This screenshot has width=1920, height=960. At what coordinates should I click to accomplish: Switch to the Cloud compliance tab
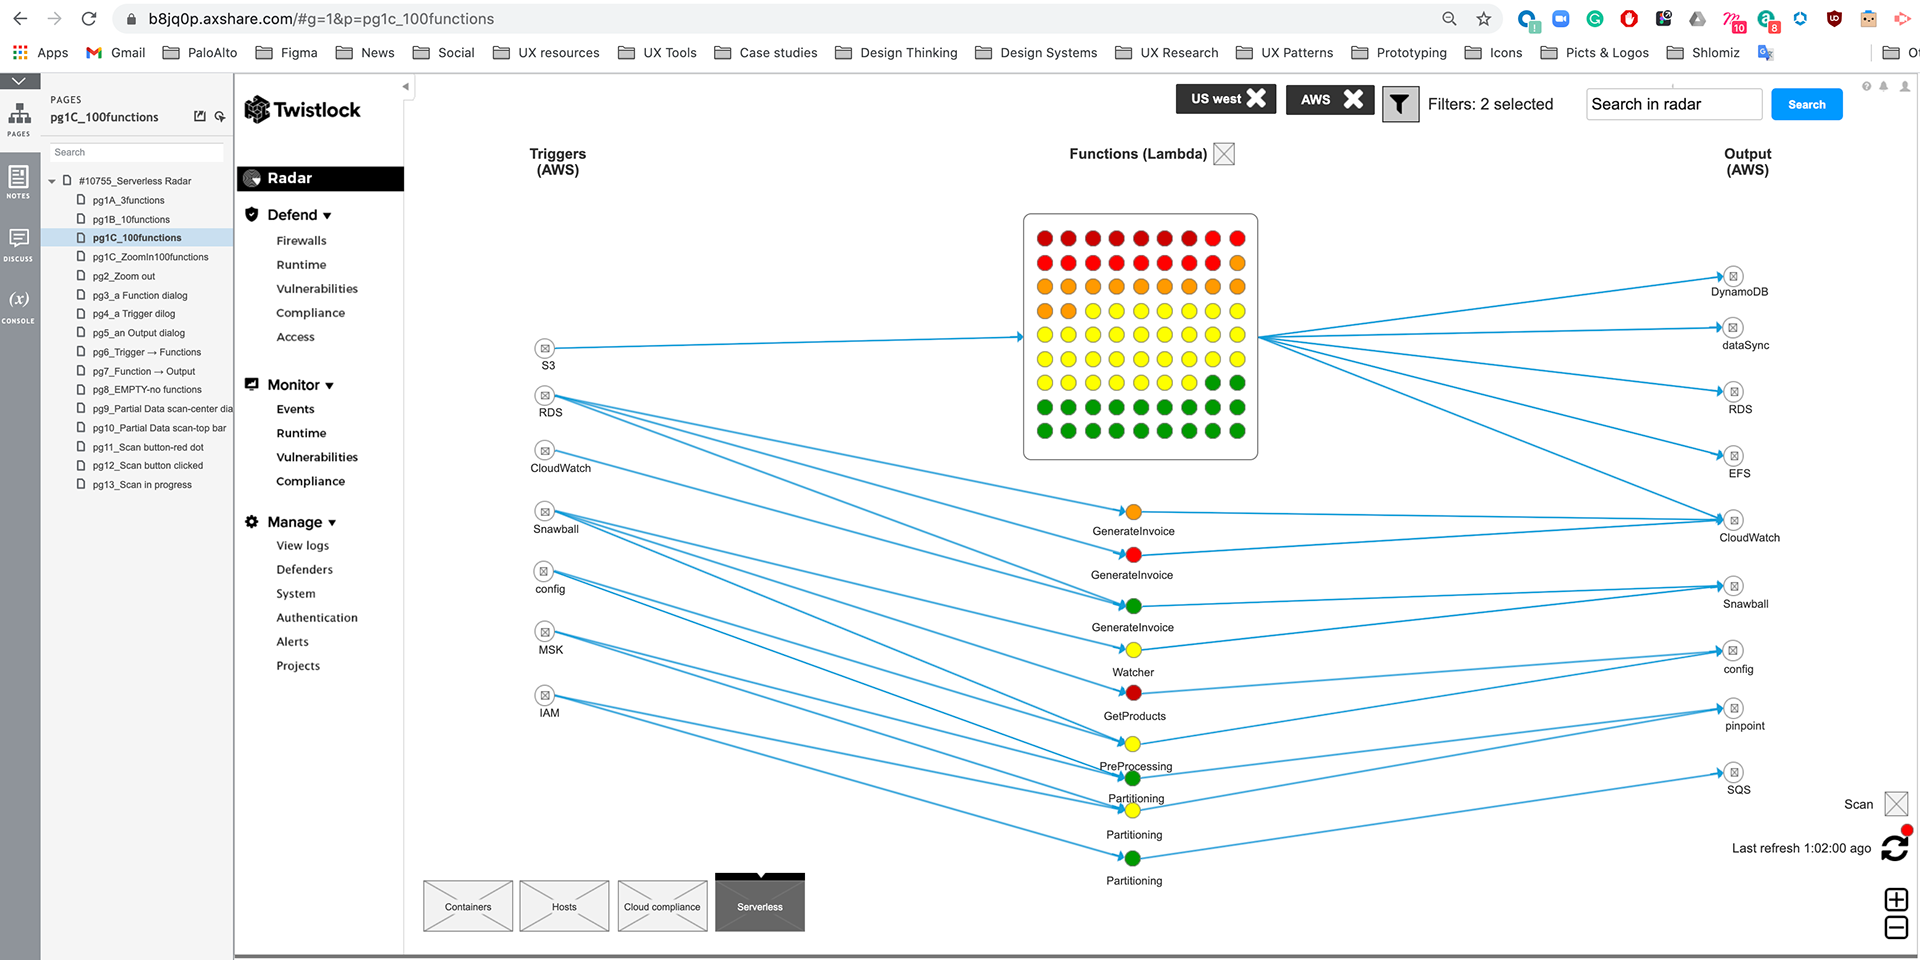(x=662, y=906)
